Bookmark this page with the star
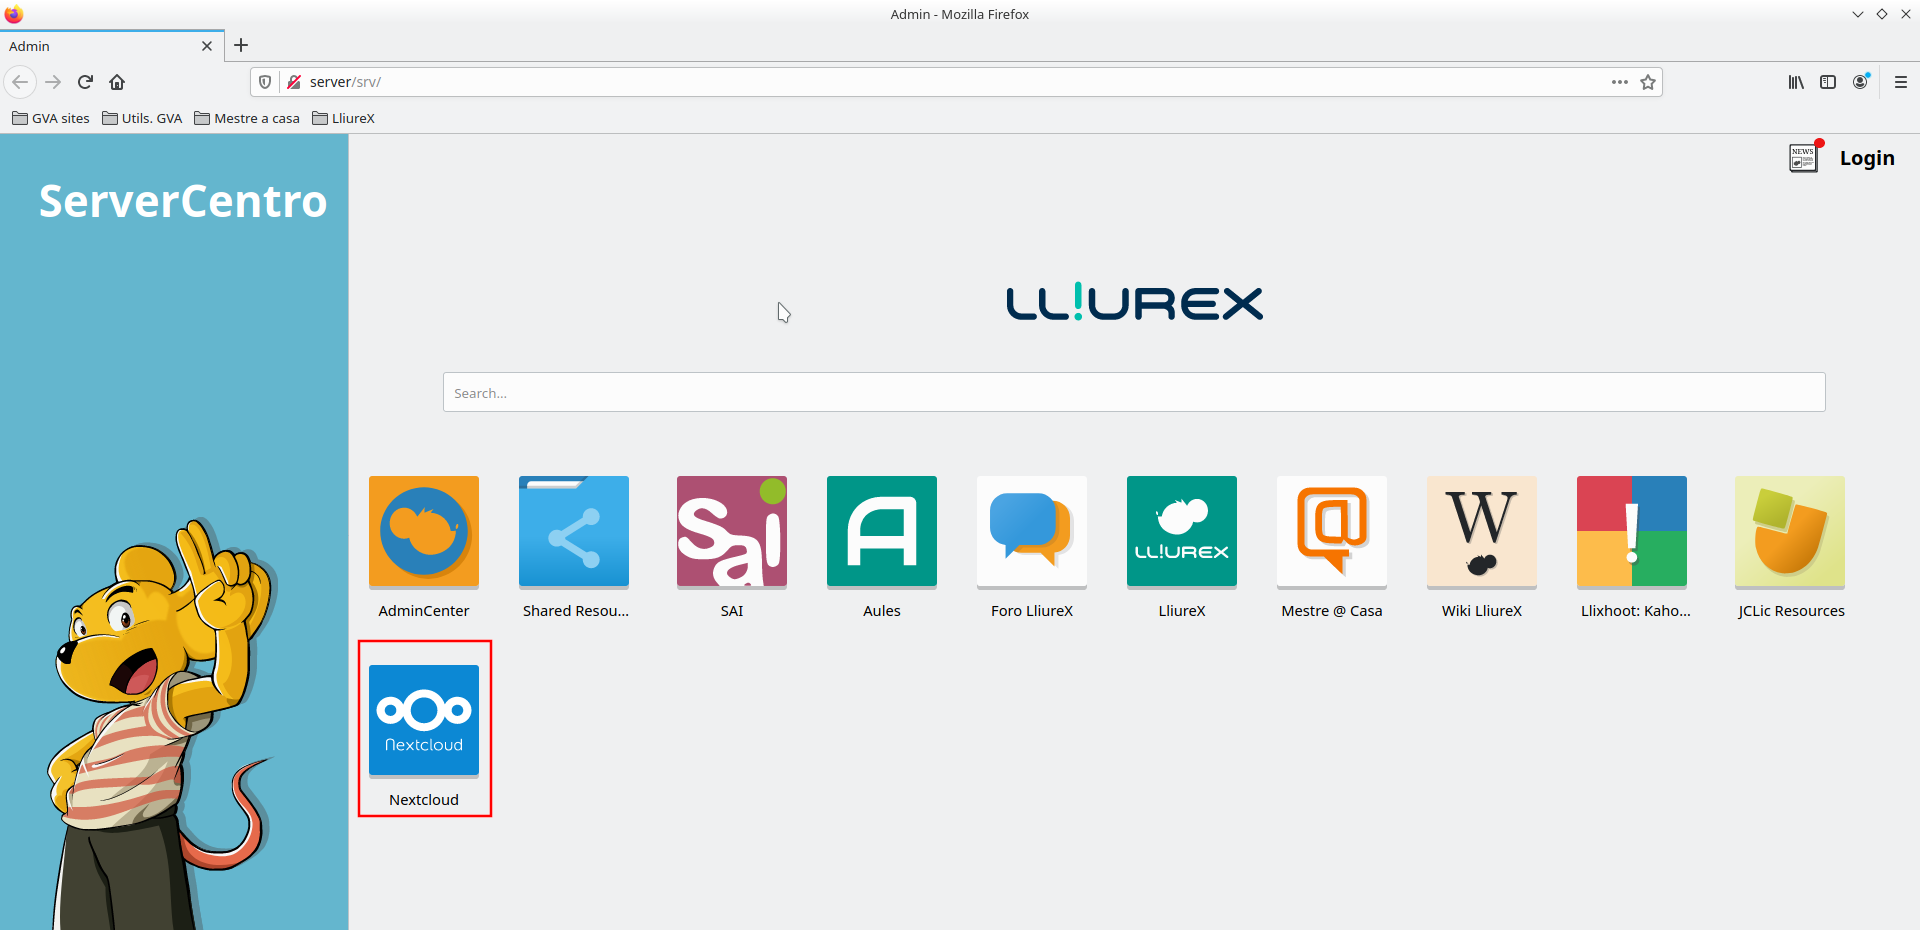This screenshot has height=930, width=1920. coord(1648,82)
